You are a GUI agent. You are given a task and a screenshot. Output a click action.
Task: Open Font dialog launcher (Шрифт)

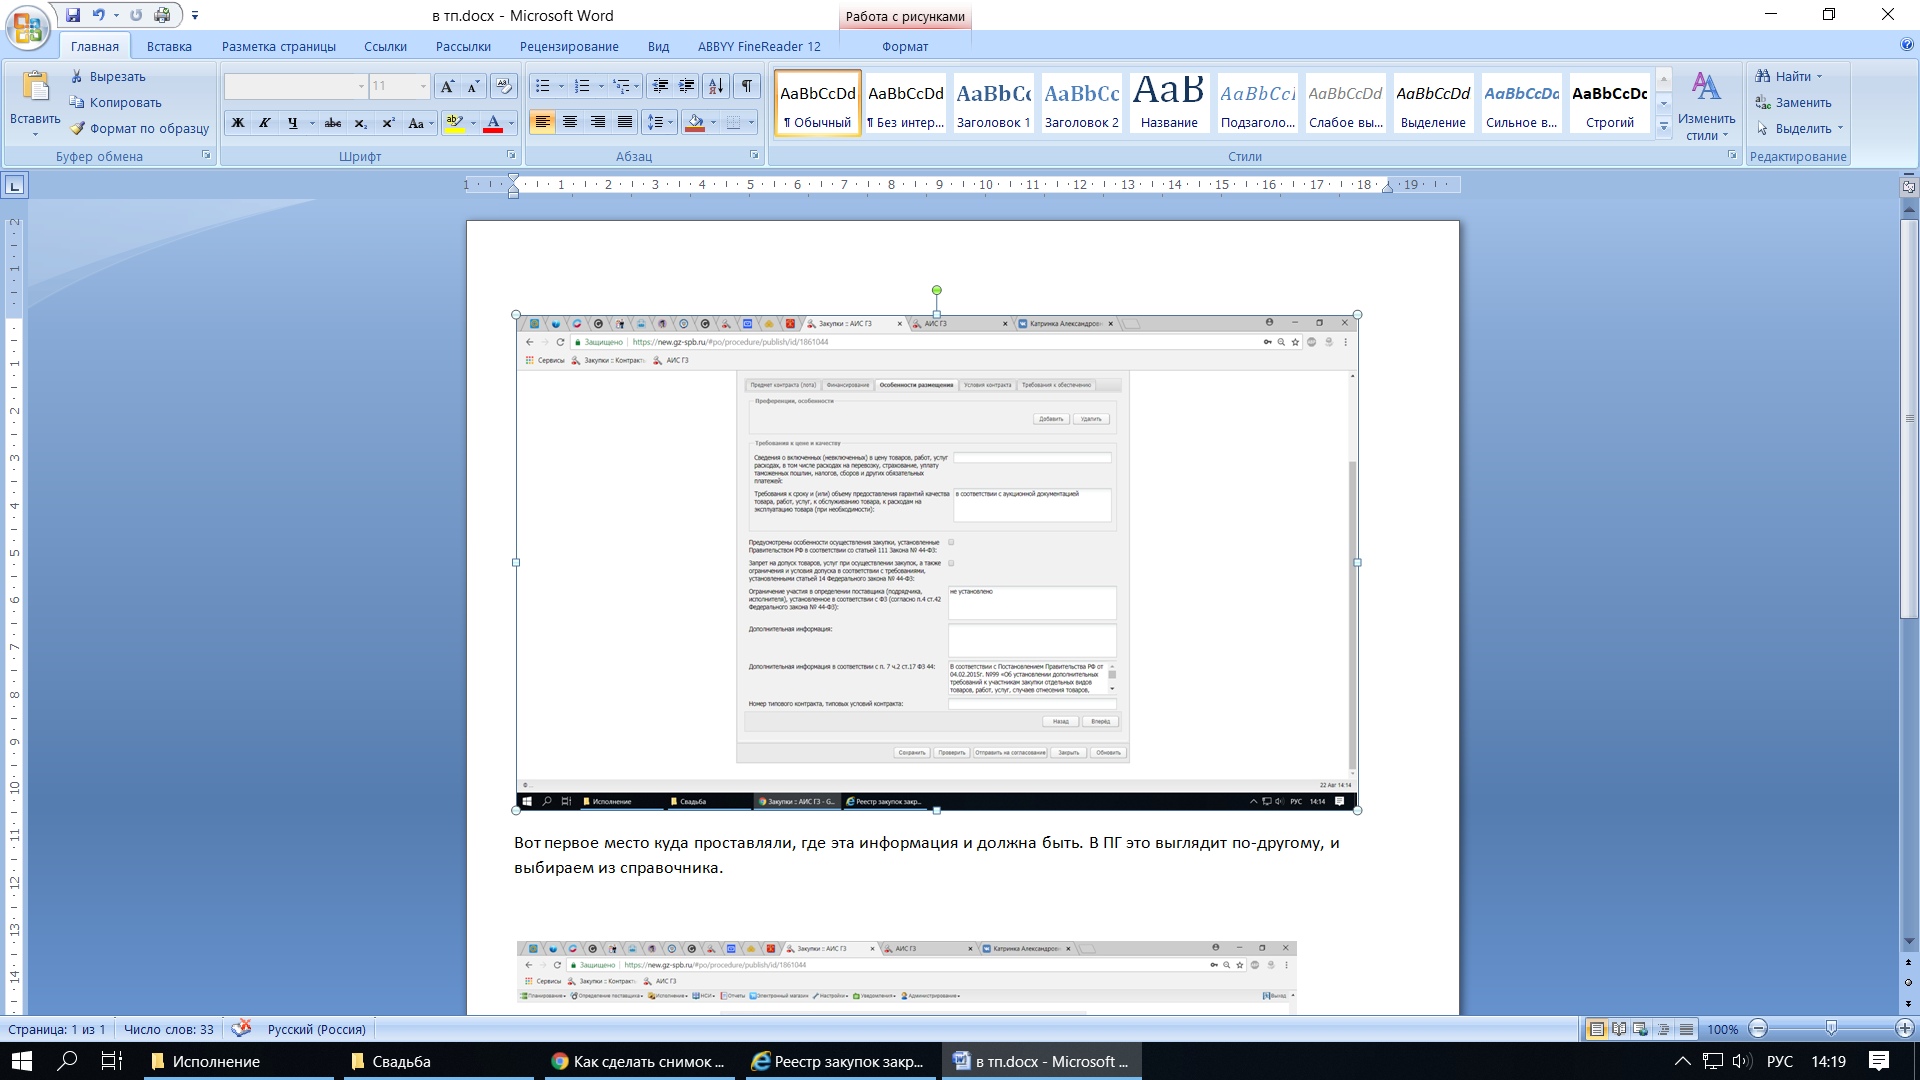(511, 155)
